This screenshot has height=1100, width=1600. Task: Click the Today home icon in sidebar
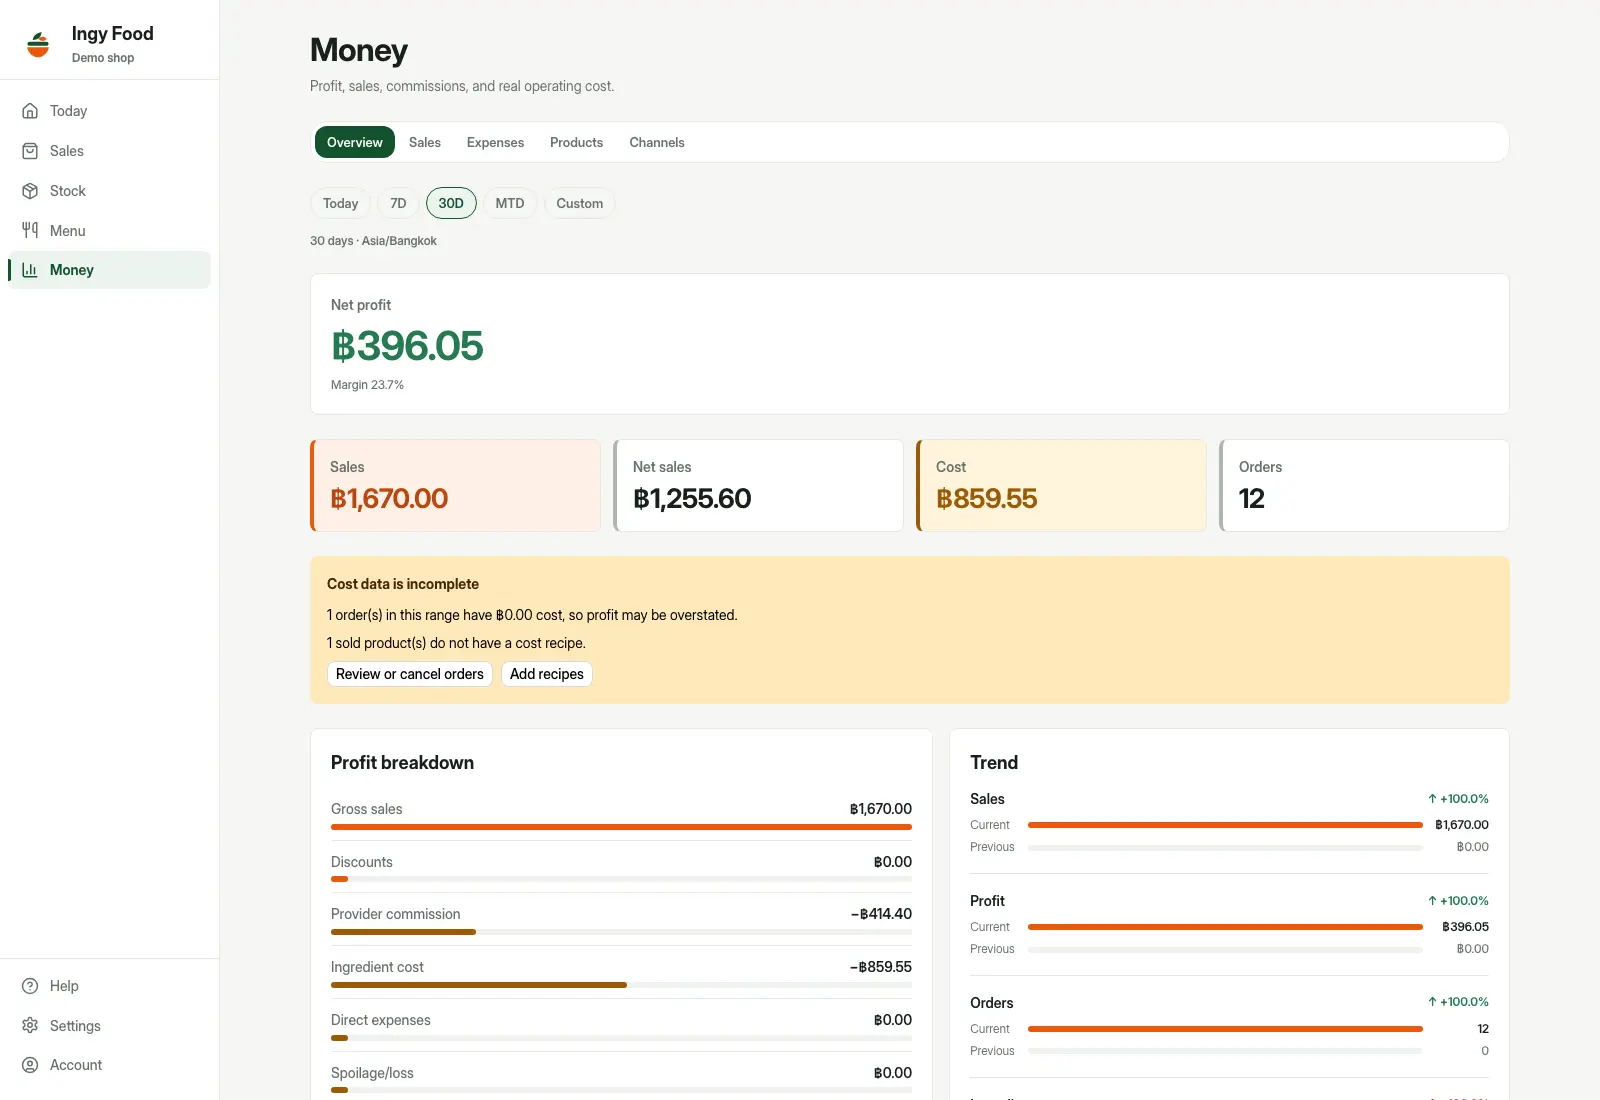tap(30, 111)
